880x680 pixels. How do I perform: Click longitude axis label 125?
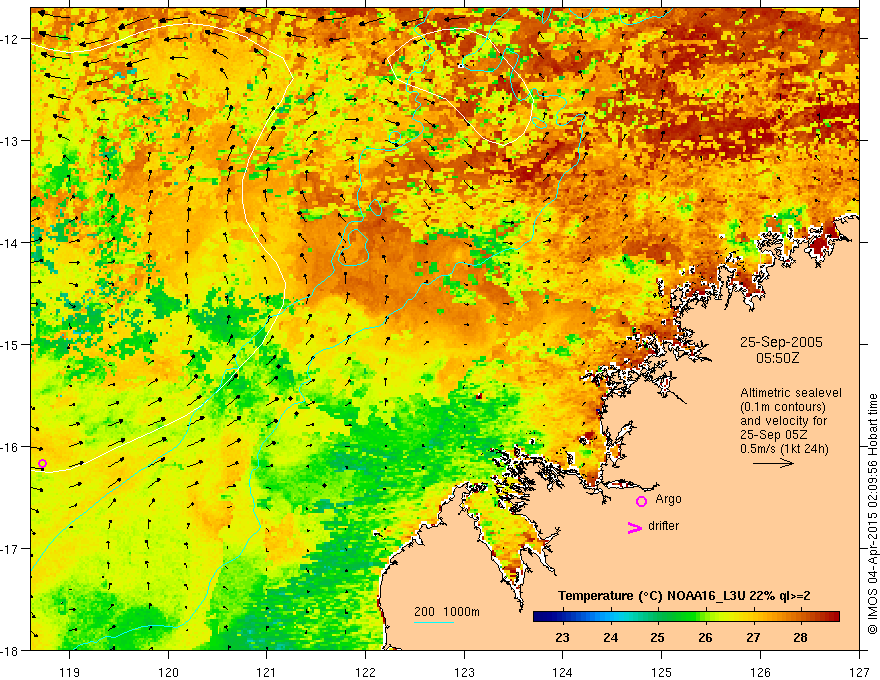[x=662, y=672]
